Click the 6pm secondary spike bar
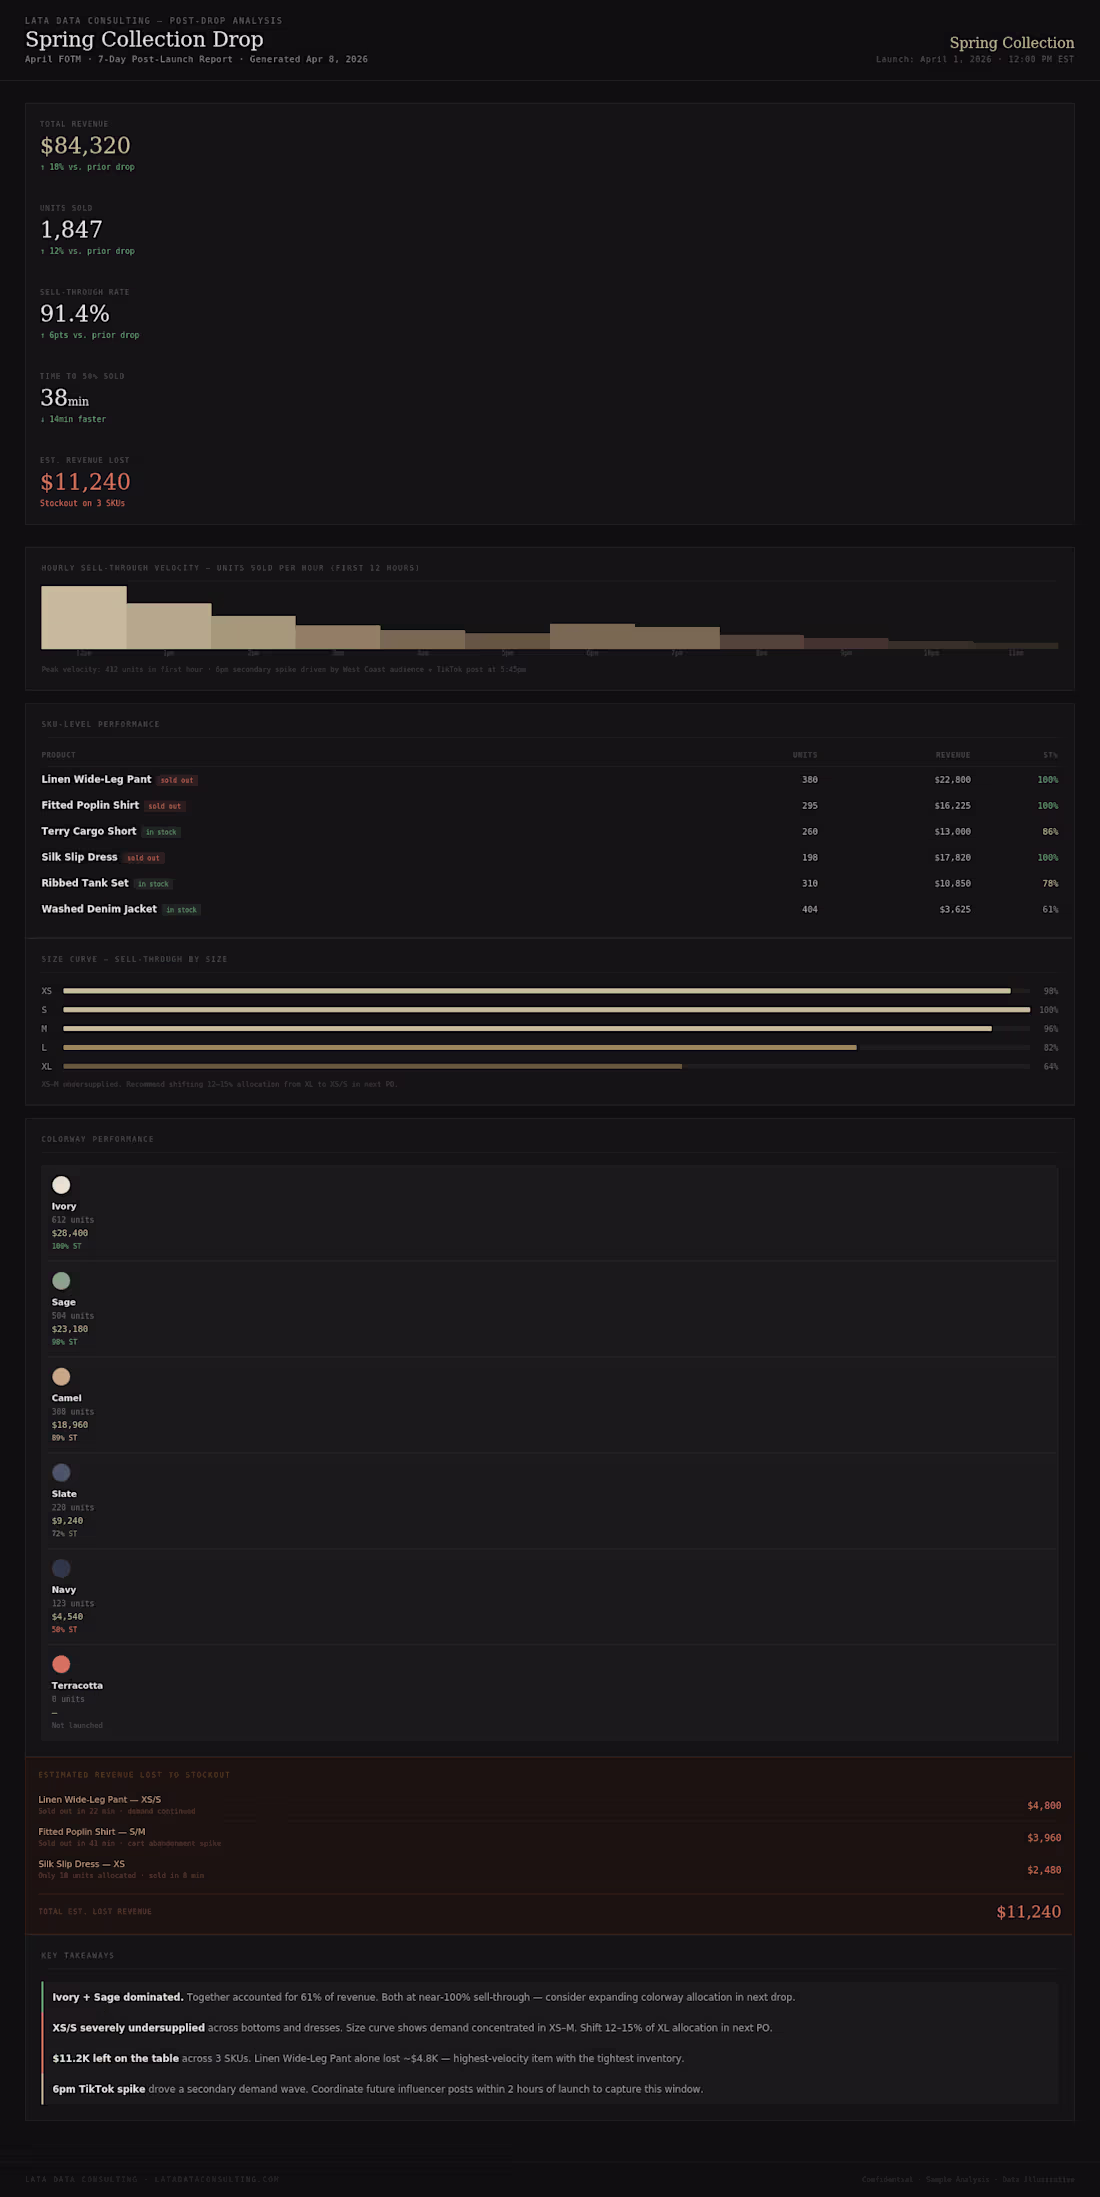1100x2197 pixels. pyautogui.click(x=592, y=636)
